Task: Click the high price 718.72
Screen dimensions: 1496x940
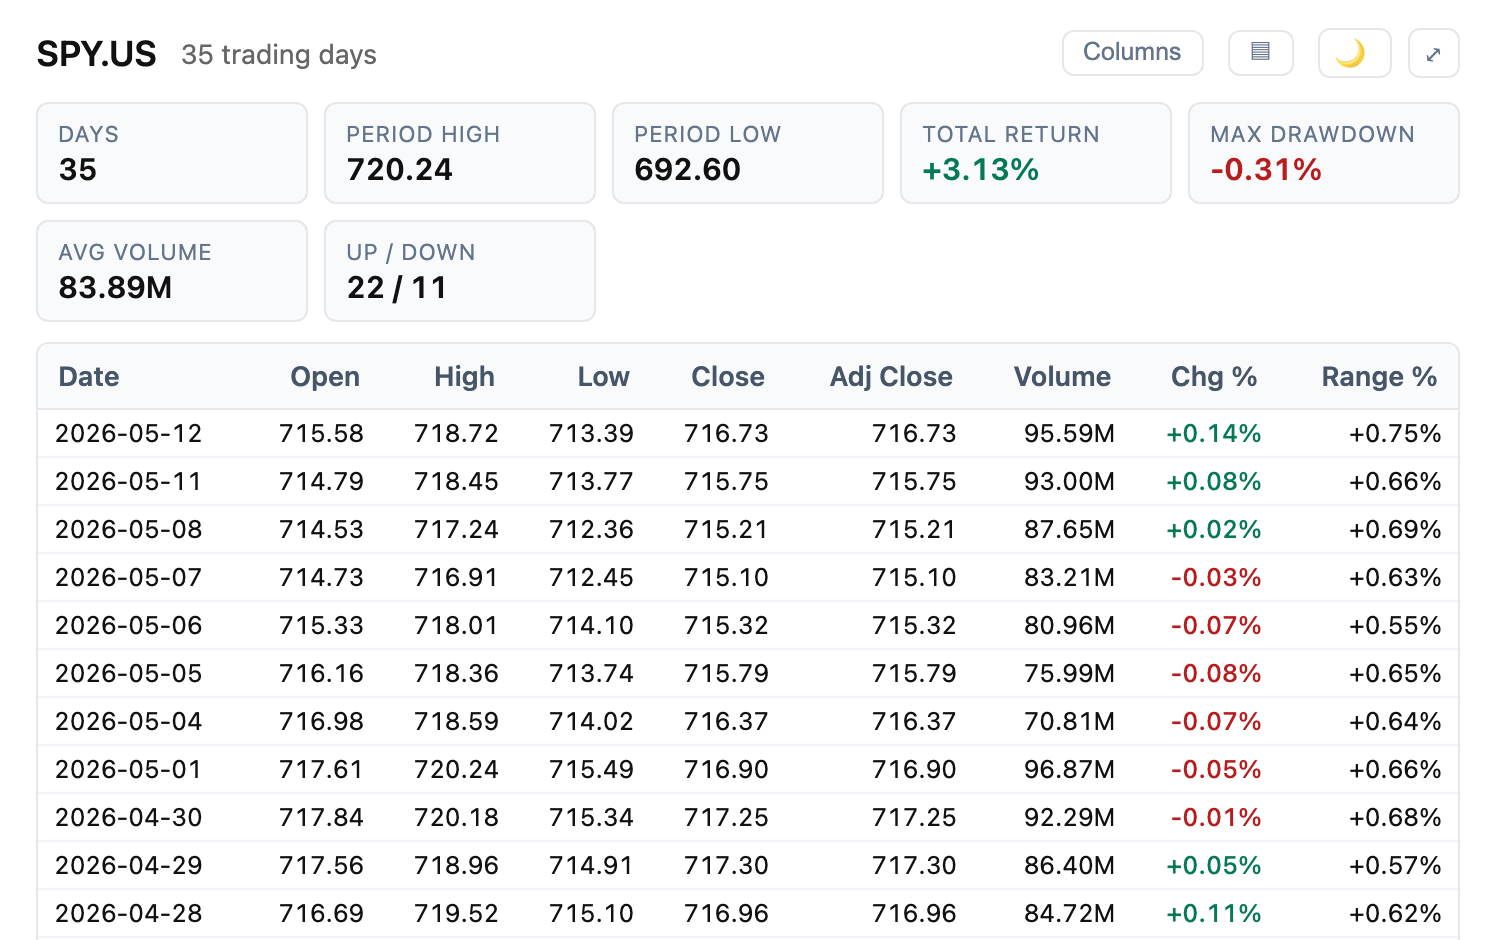Action: coord(456,433)
